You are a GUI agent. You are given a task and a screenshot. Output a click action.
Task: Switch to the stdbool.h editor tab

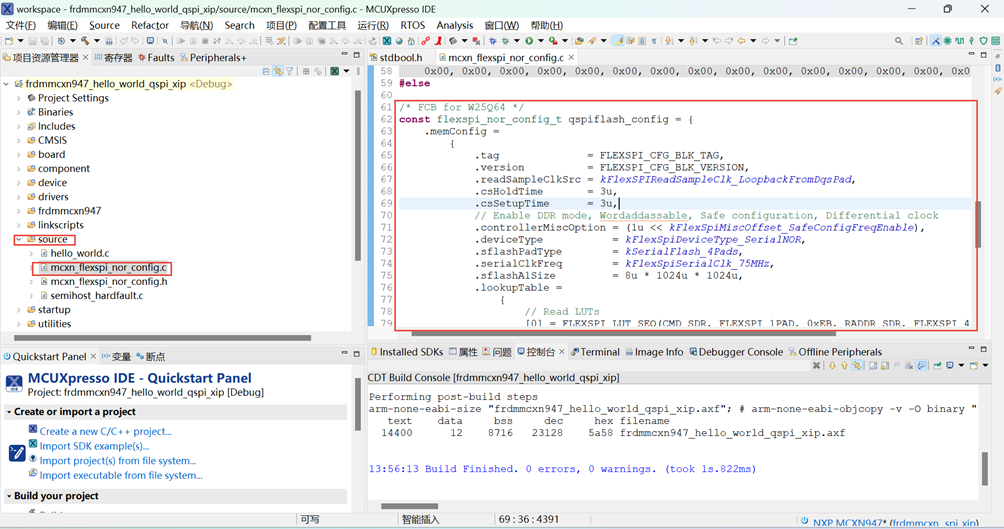pos(396,58)
